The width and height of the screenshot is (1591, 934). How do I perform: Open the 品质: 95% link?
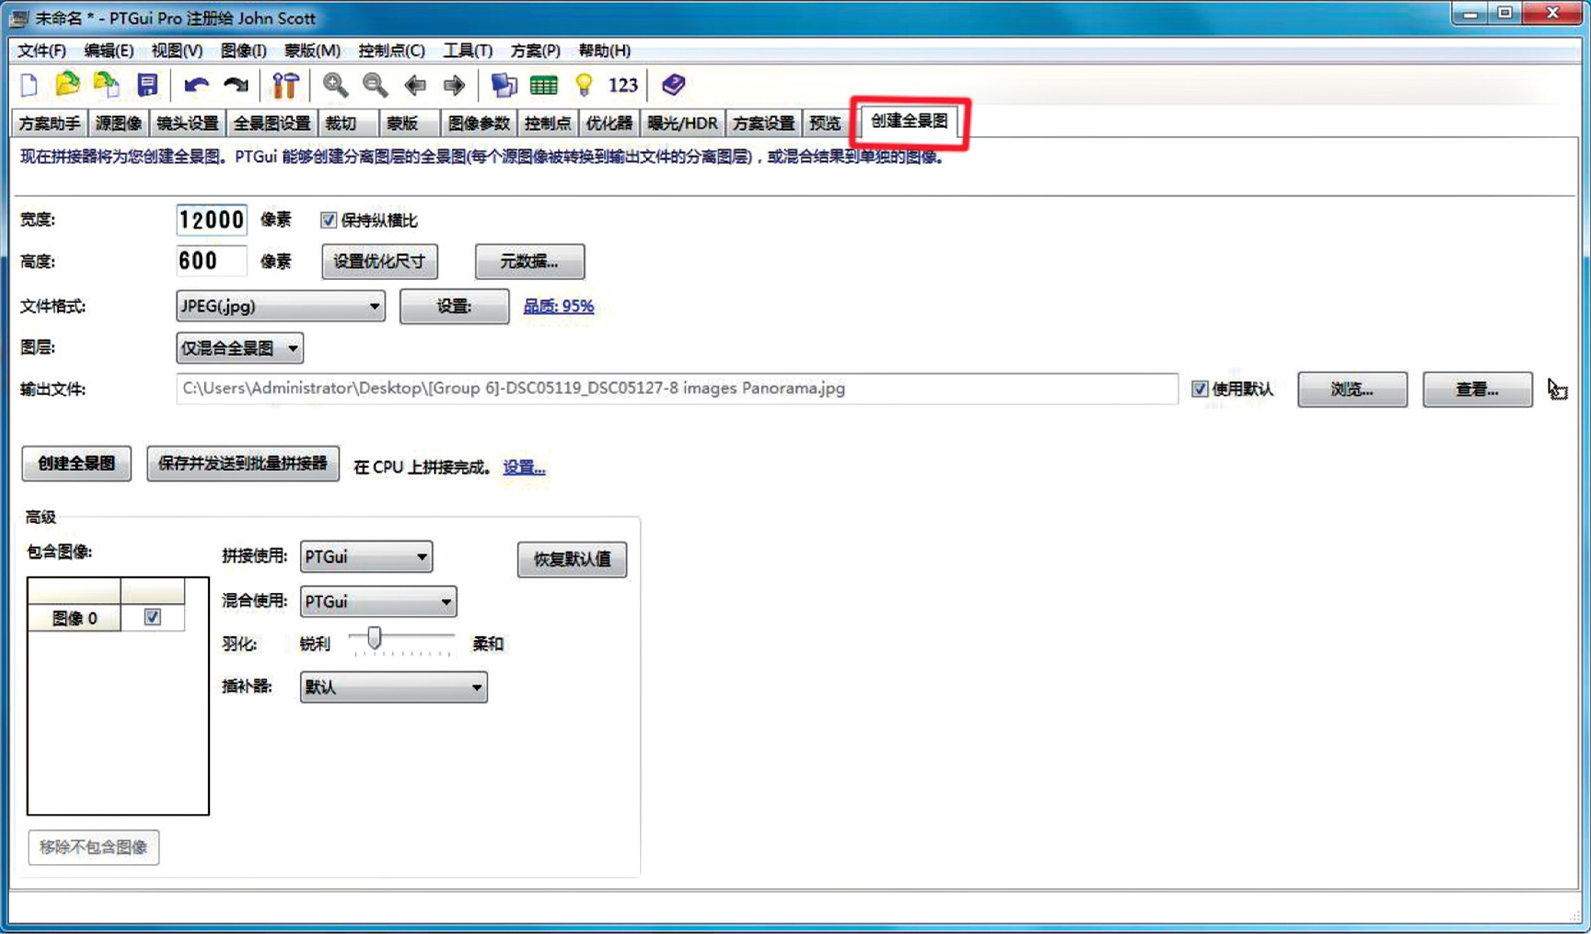(x=559, y=306)
